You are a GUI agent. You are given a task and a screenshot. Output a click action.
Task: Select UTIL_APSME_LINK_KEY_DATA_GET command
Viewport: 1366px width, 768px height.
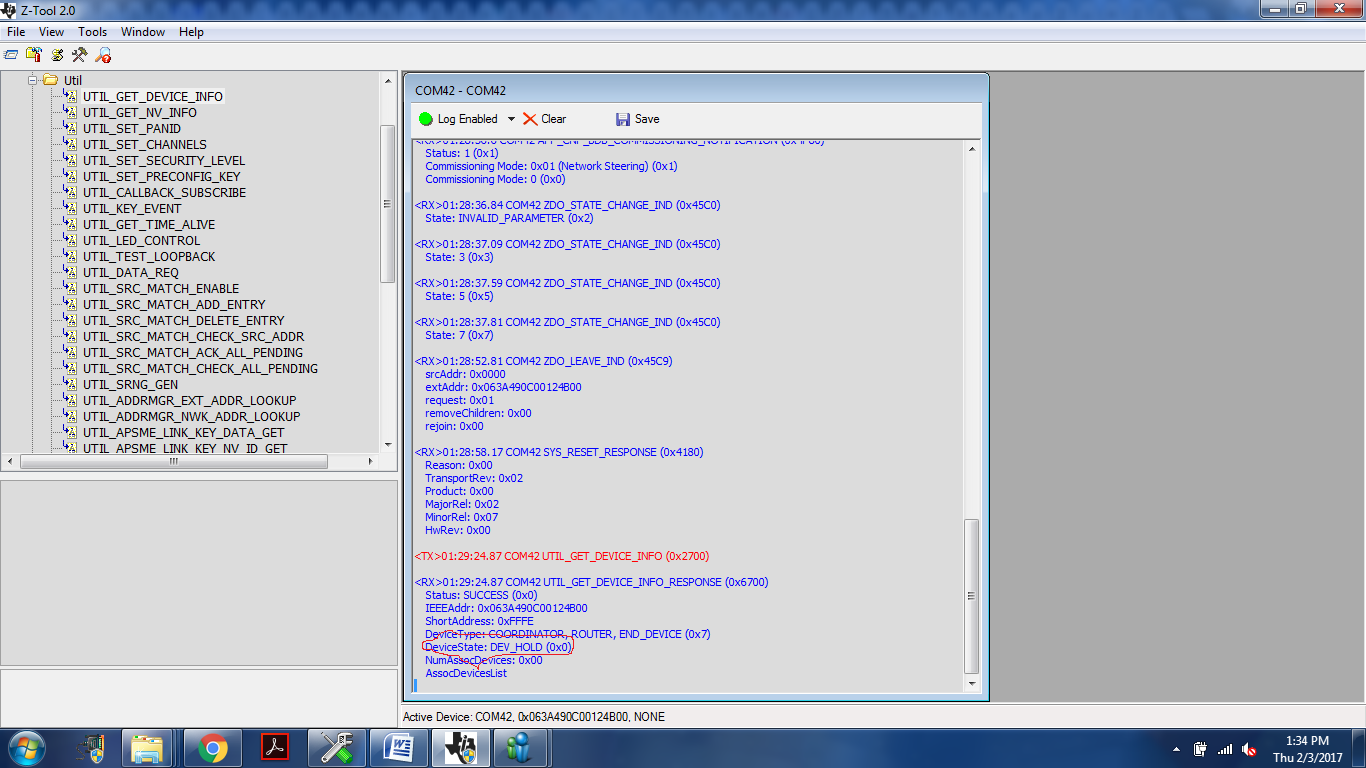coord(184,433)
